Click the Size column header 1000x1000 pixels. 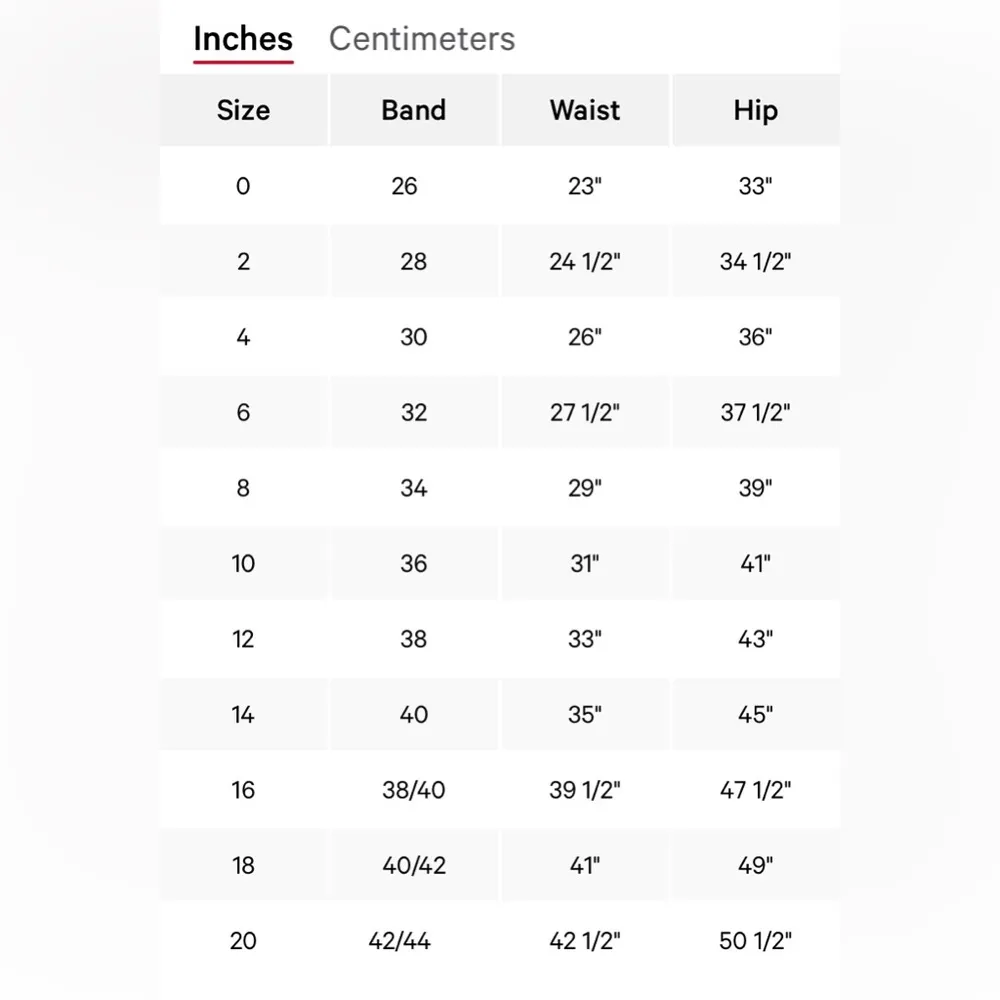pyautogui.click(x=243, y=110)
